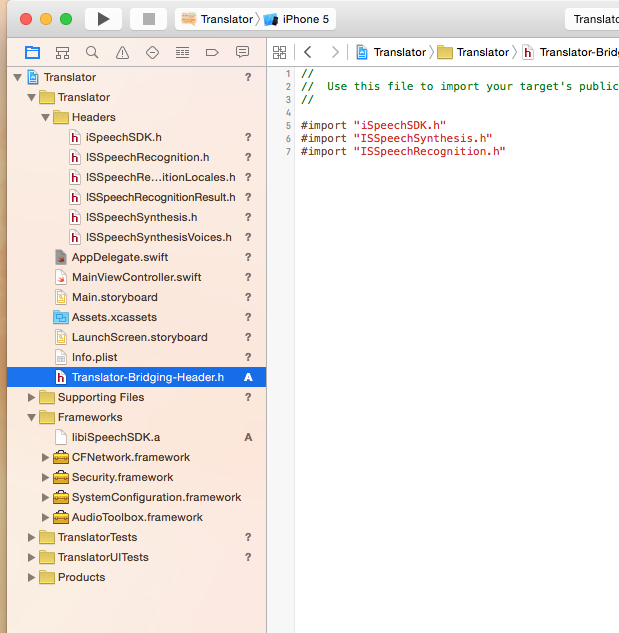
Task: Select ISSpeechSynthesisVoices.h file
Action: click(136, 237)
